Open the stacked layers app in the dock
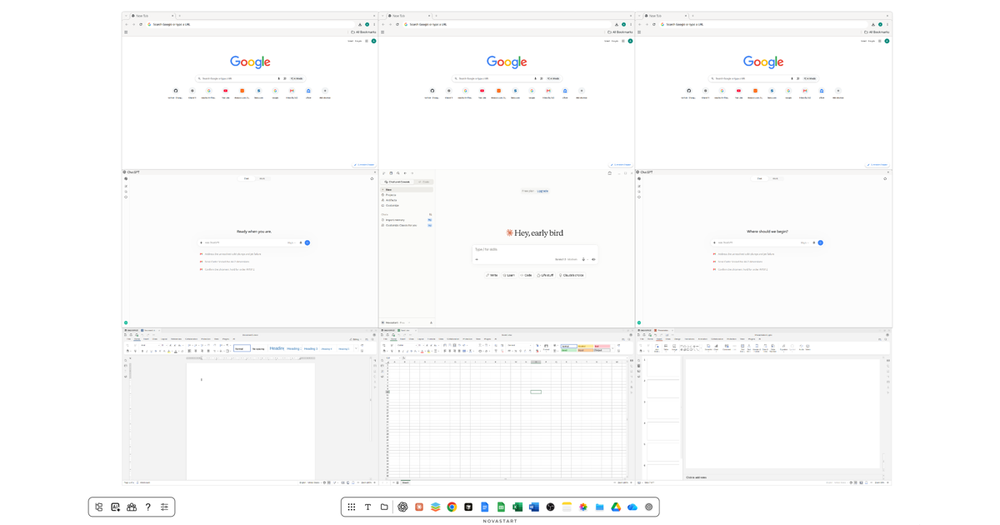The image size is (1000, 525). click(x=436, y=507)
